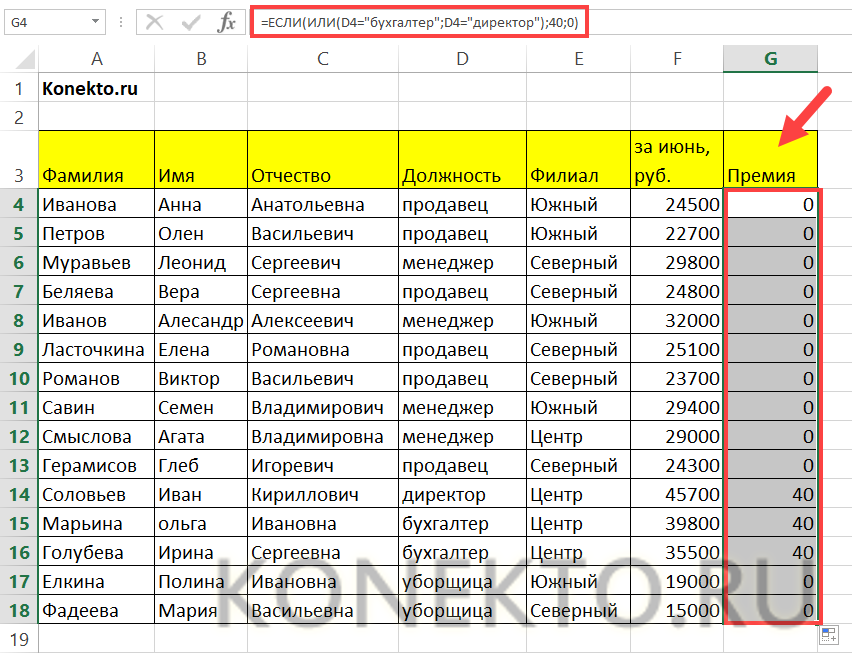
Task: Select the salary cell showing 45700
Action: pos(677,494)
